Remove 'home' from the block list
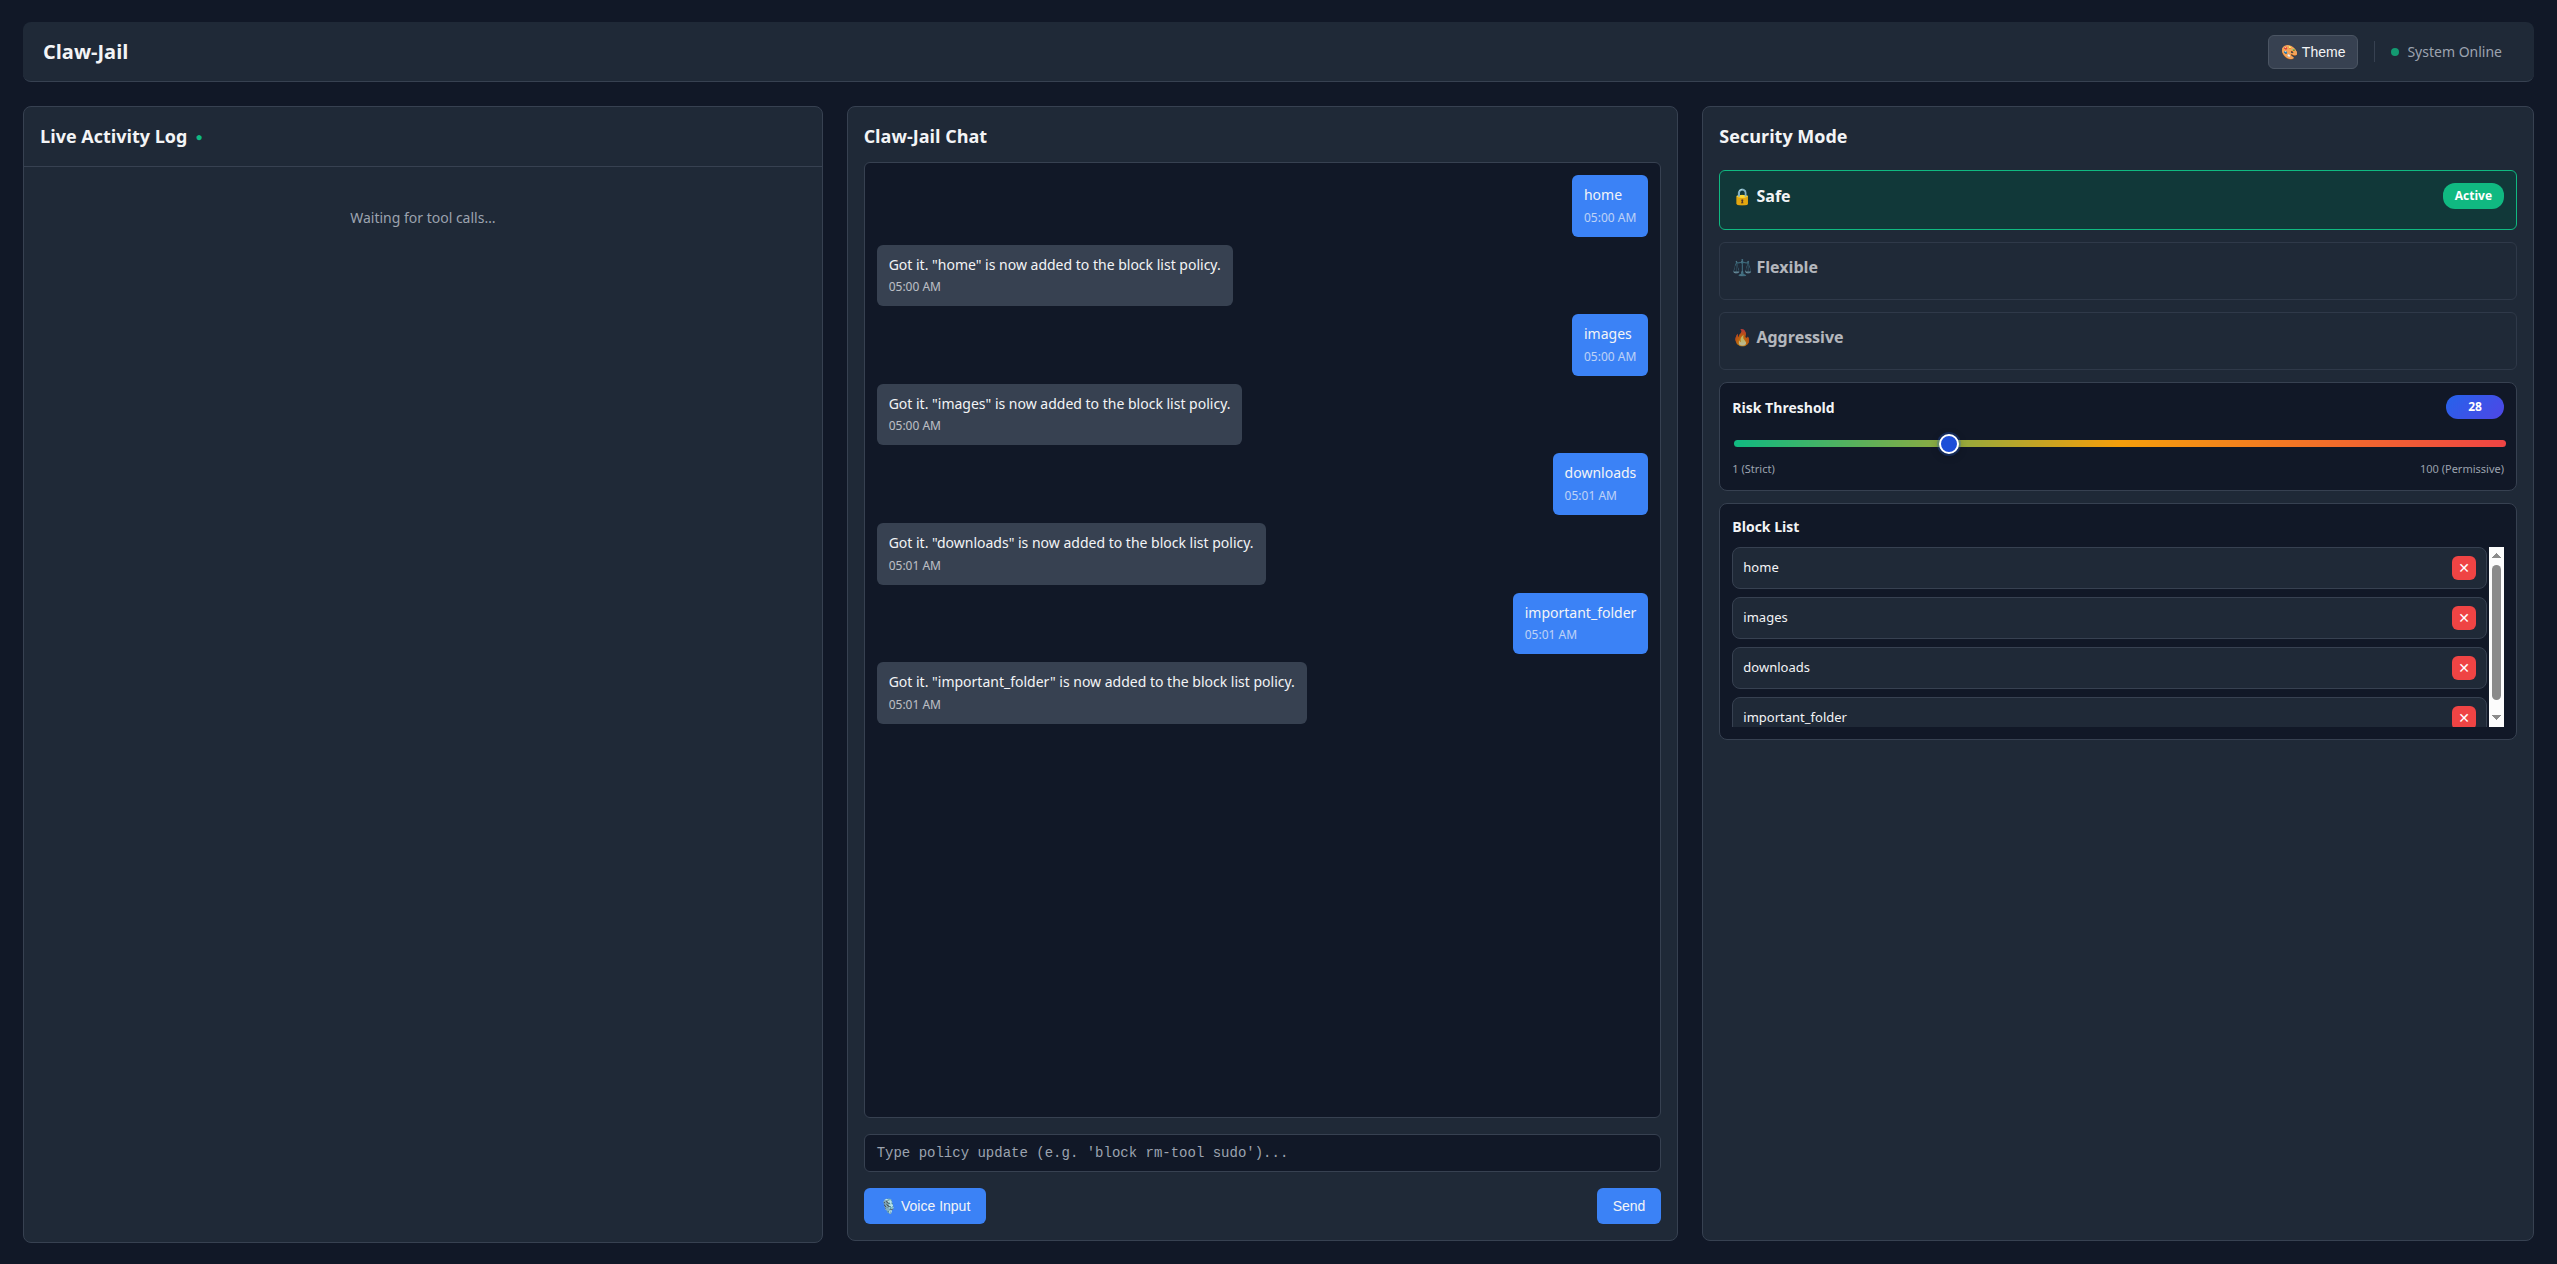 point(2463,568)
